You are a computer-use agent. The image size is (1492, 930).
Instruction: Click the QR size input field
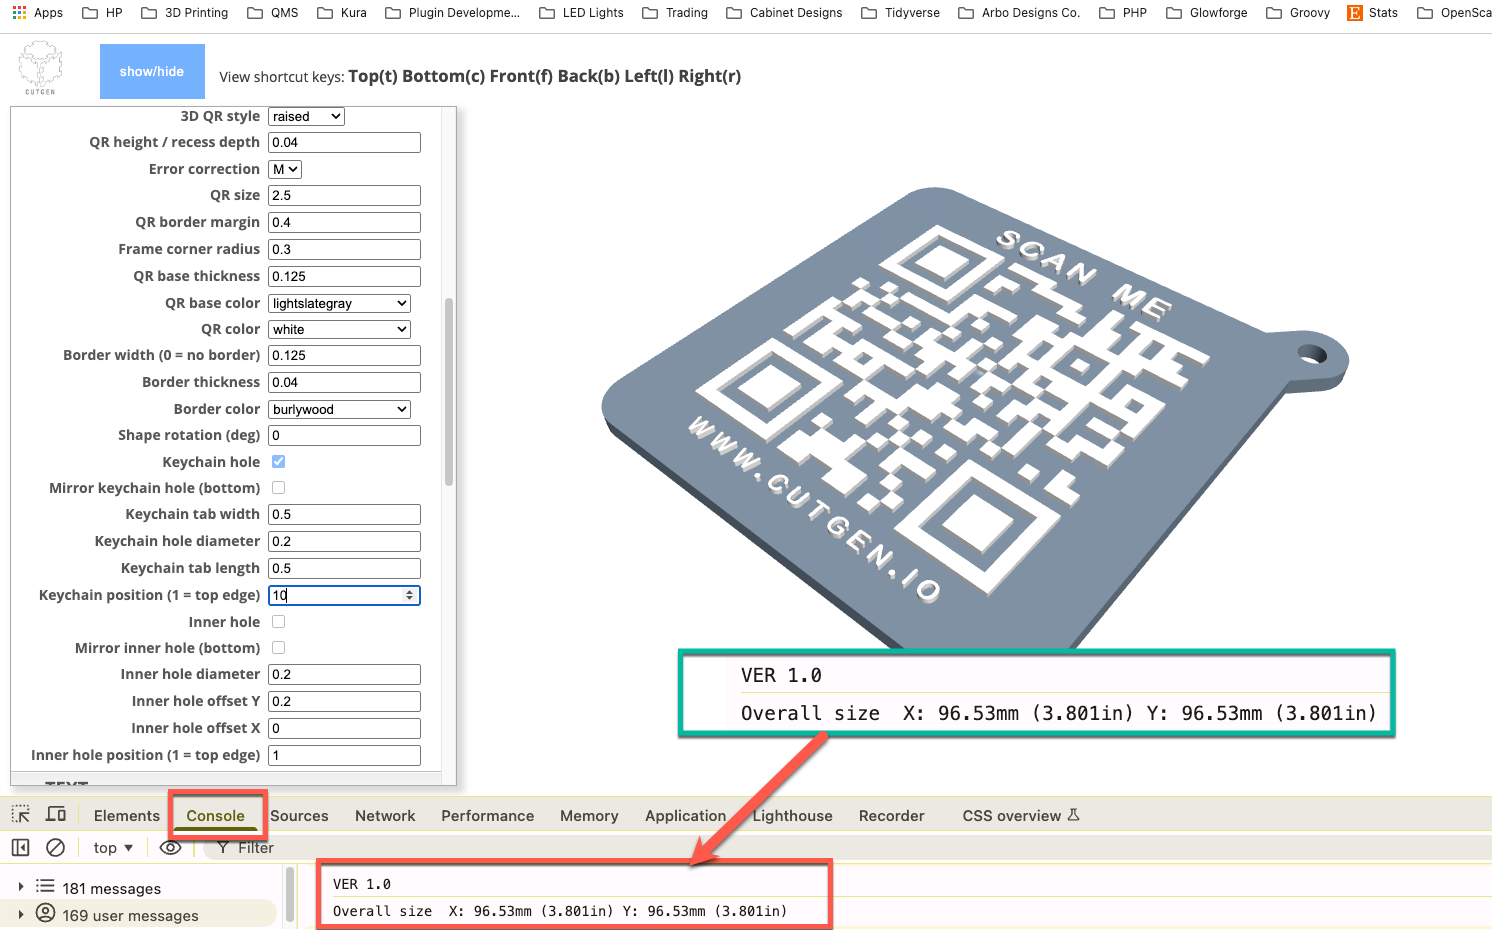point(344,195)
